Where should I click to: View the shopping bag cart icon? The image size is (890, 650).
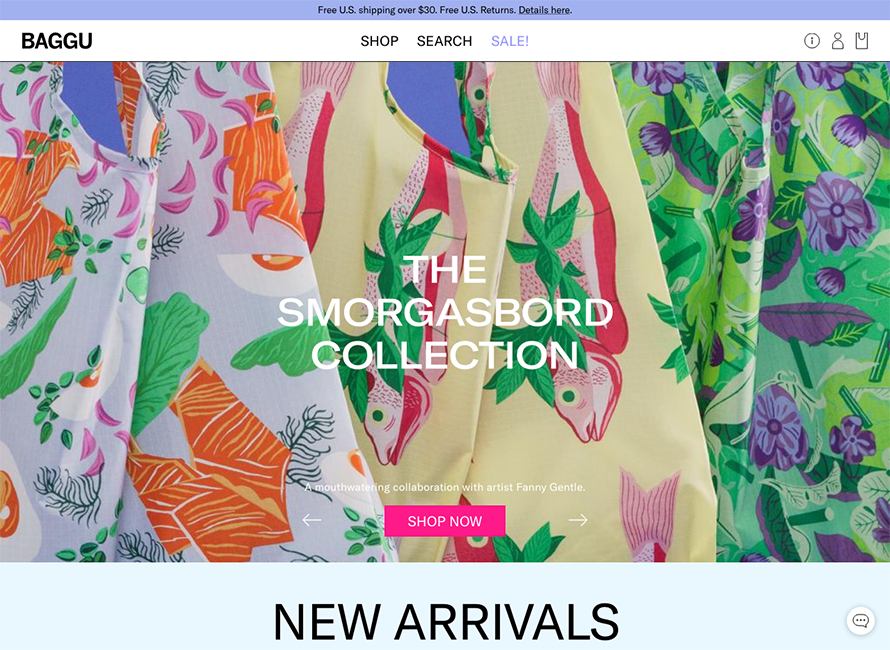[862, 41]
